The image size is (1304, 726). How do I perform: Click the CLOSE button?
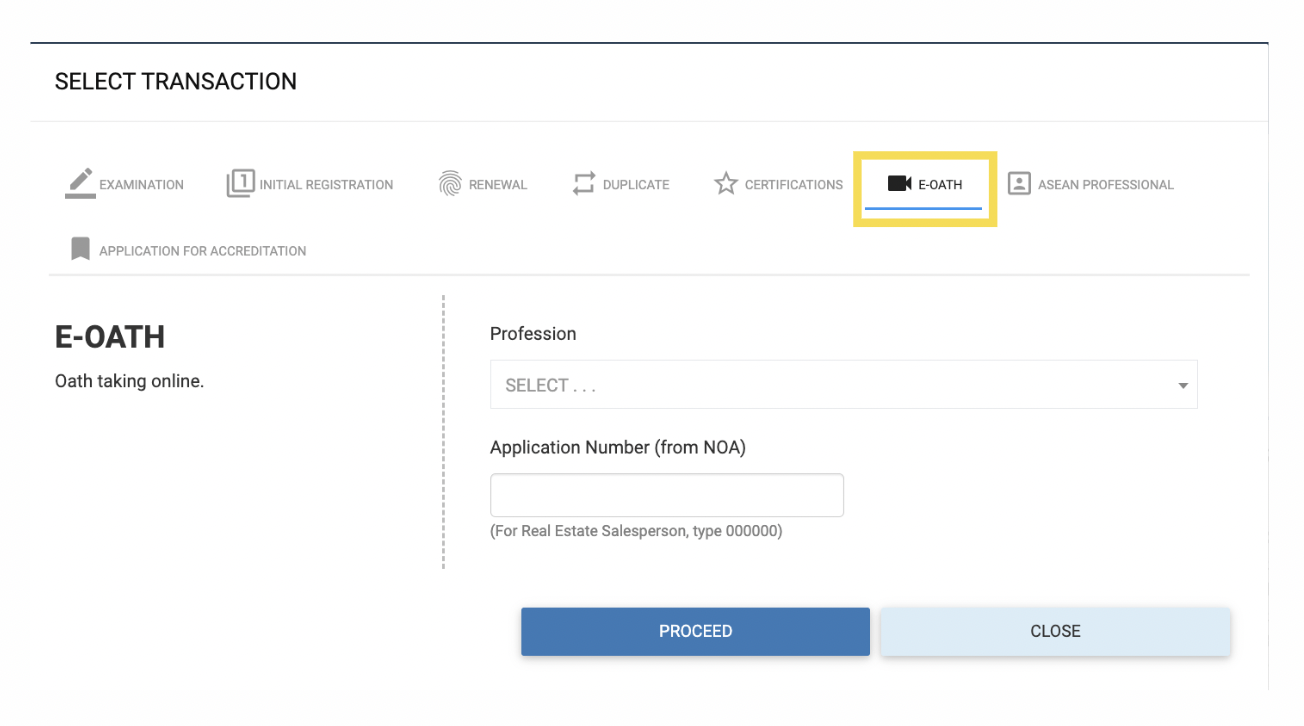1054,631
